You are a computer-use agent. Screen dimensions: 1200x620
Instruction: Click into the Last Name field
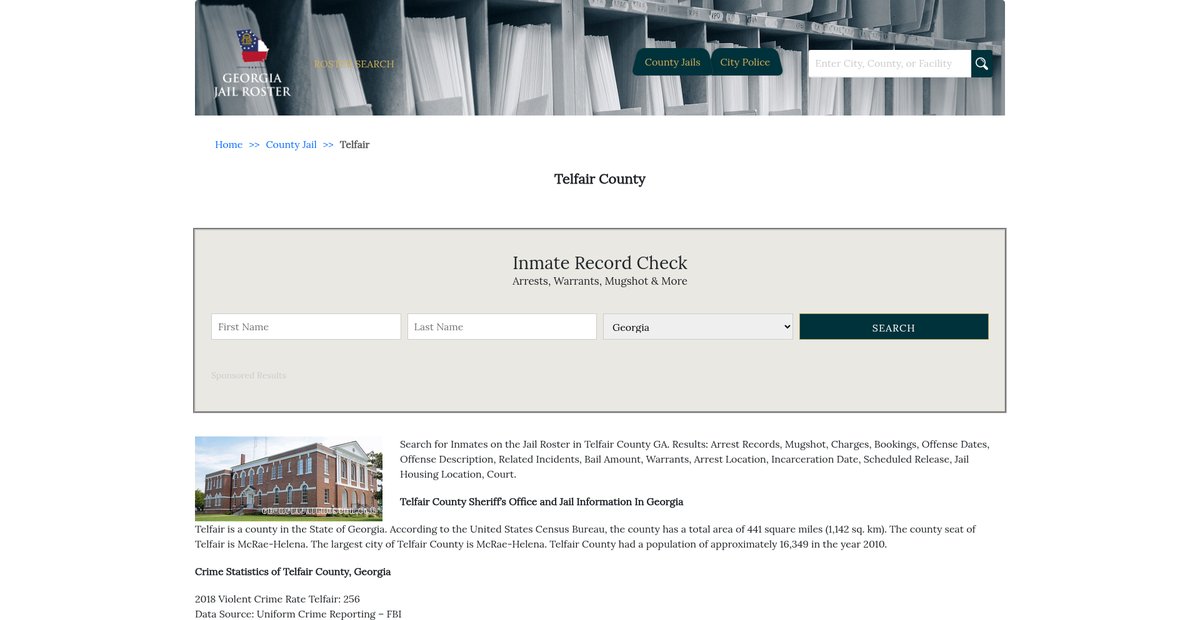502,327
